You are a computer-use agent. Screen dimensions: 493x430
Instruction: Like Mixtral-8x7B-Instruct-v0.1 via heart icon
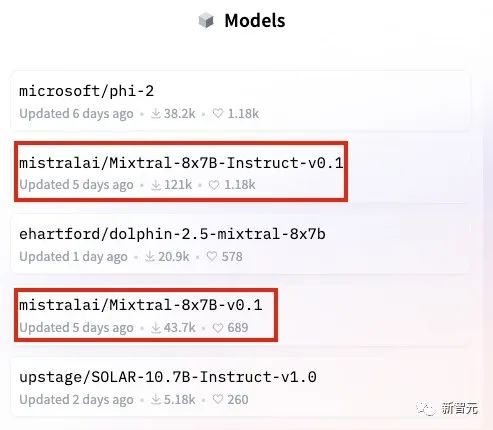214,185
